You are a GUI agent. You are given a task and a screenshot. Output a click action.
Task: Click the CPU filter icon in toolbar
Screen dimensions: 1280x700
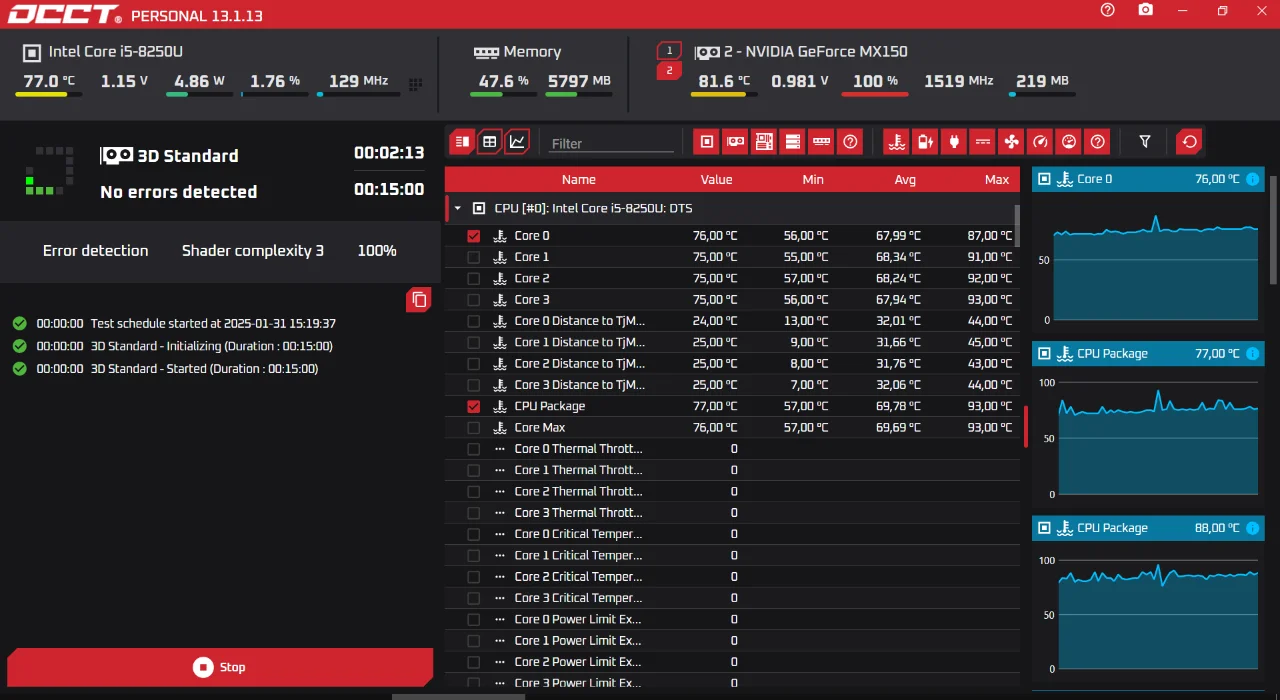[x=707, y=142]
